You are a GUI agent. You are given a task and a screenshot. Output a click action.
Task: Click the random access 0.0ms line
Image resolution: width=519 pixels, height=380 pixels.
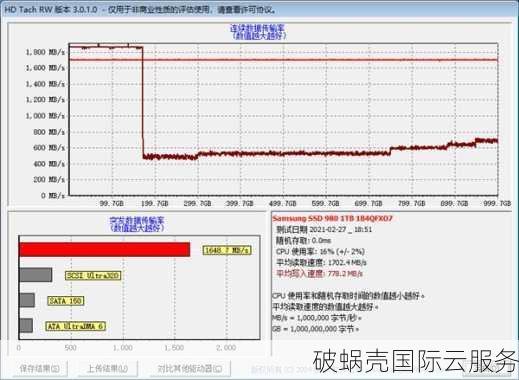(303, 240)
